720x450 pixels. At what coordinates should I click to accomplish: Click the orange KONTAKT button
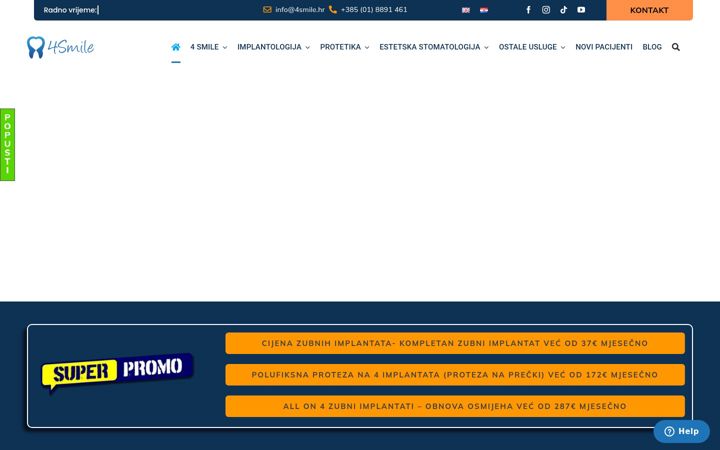649,10
